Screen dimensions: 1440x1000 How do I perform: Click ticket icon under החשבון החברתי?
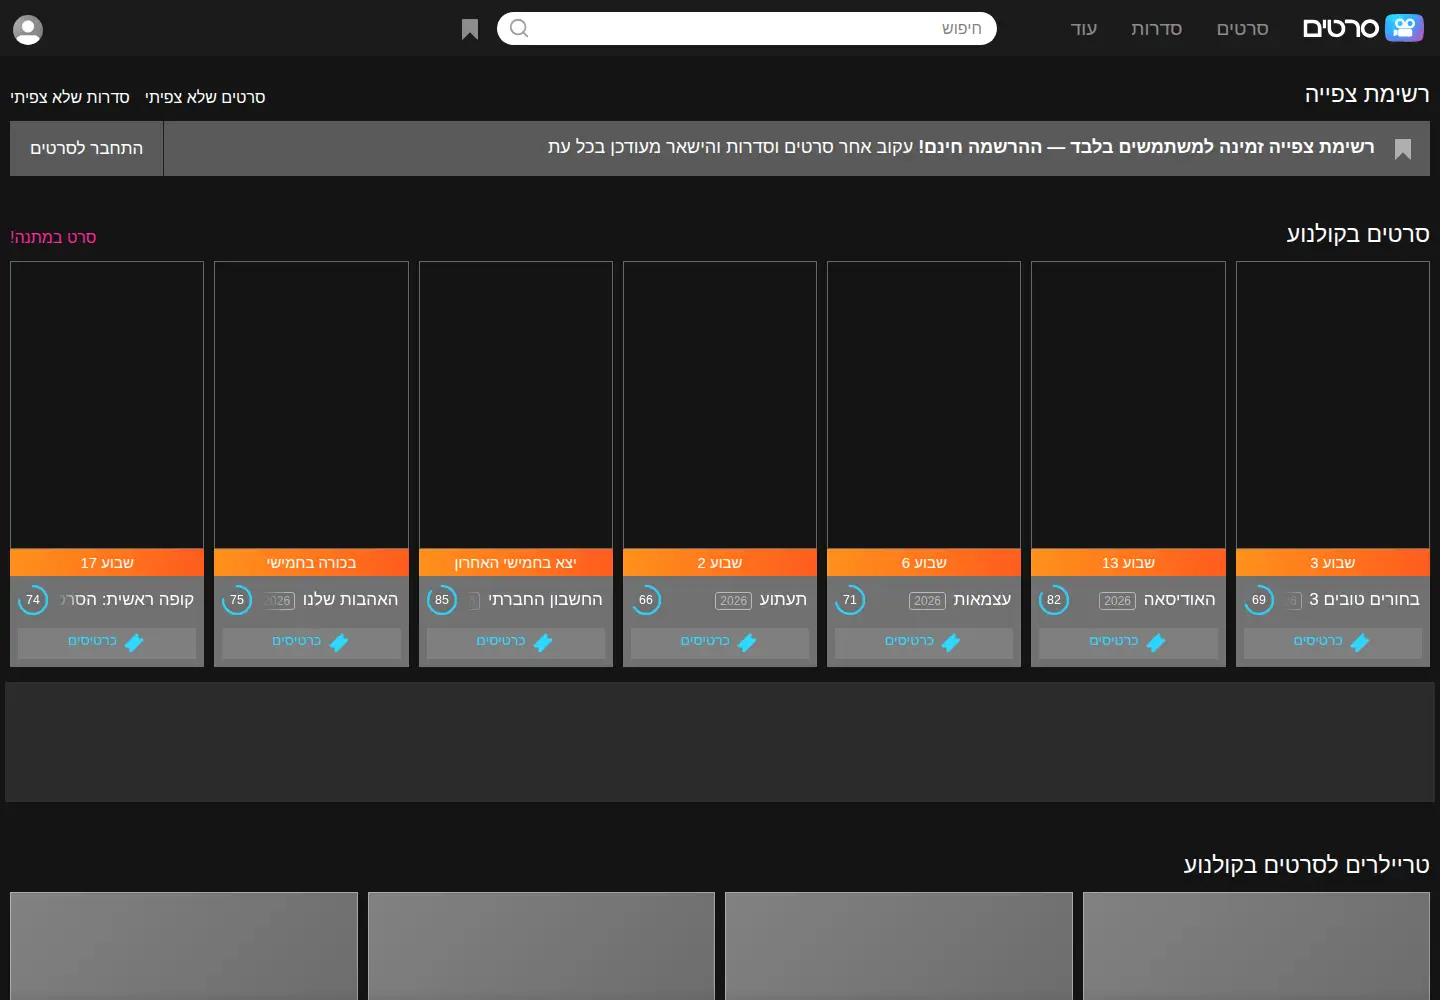tap(543, 642)
